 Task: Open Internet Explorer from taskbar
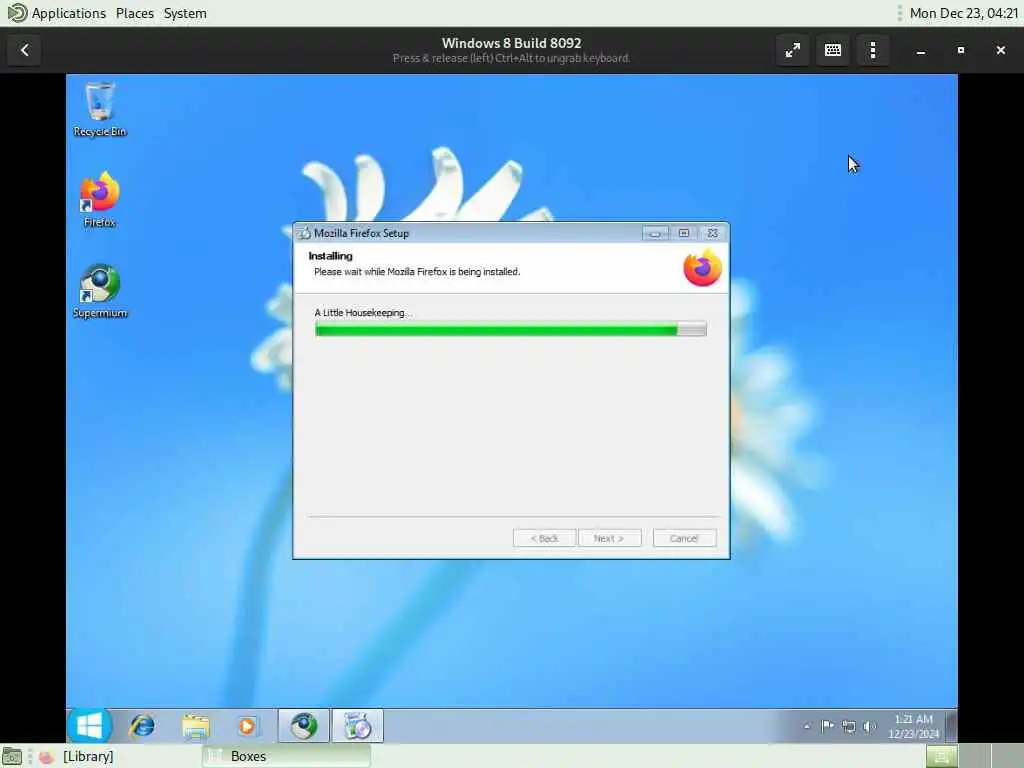coord(142,726)
